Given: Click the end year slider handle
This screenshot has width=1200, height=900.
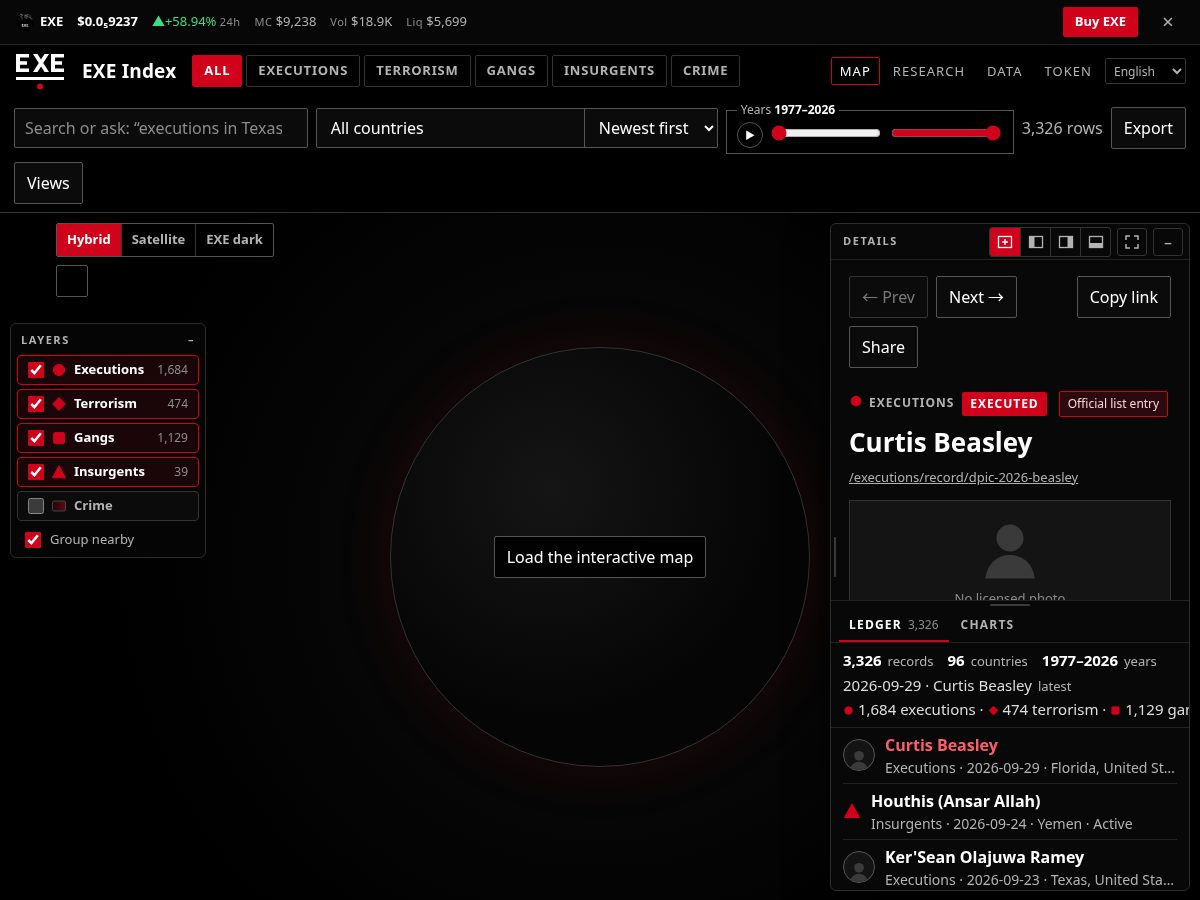Looking at the screenshot, I should (993, 133).
